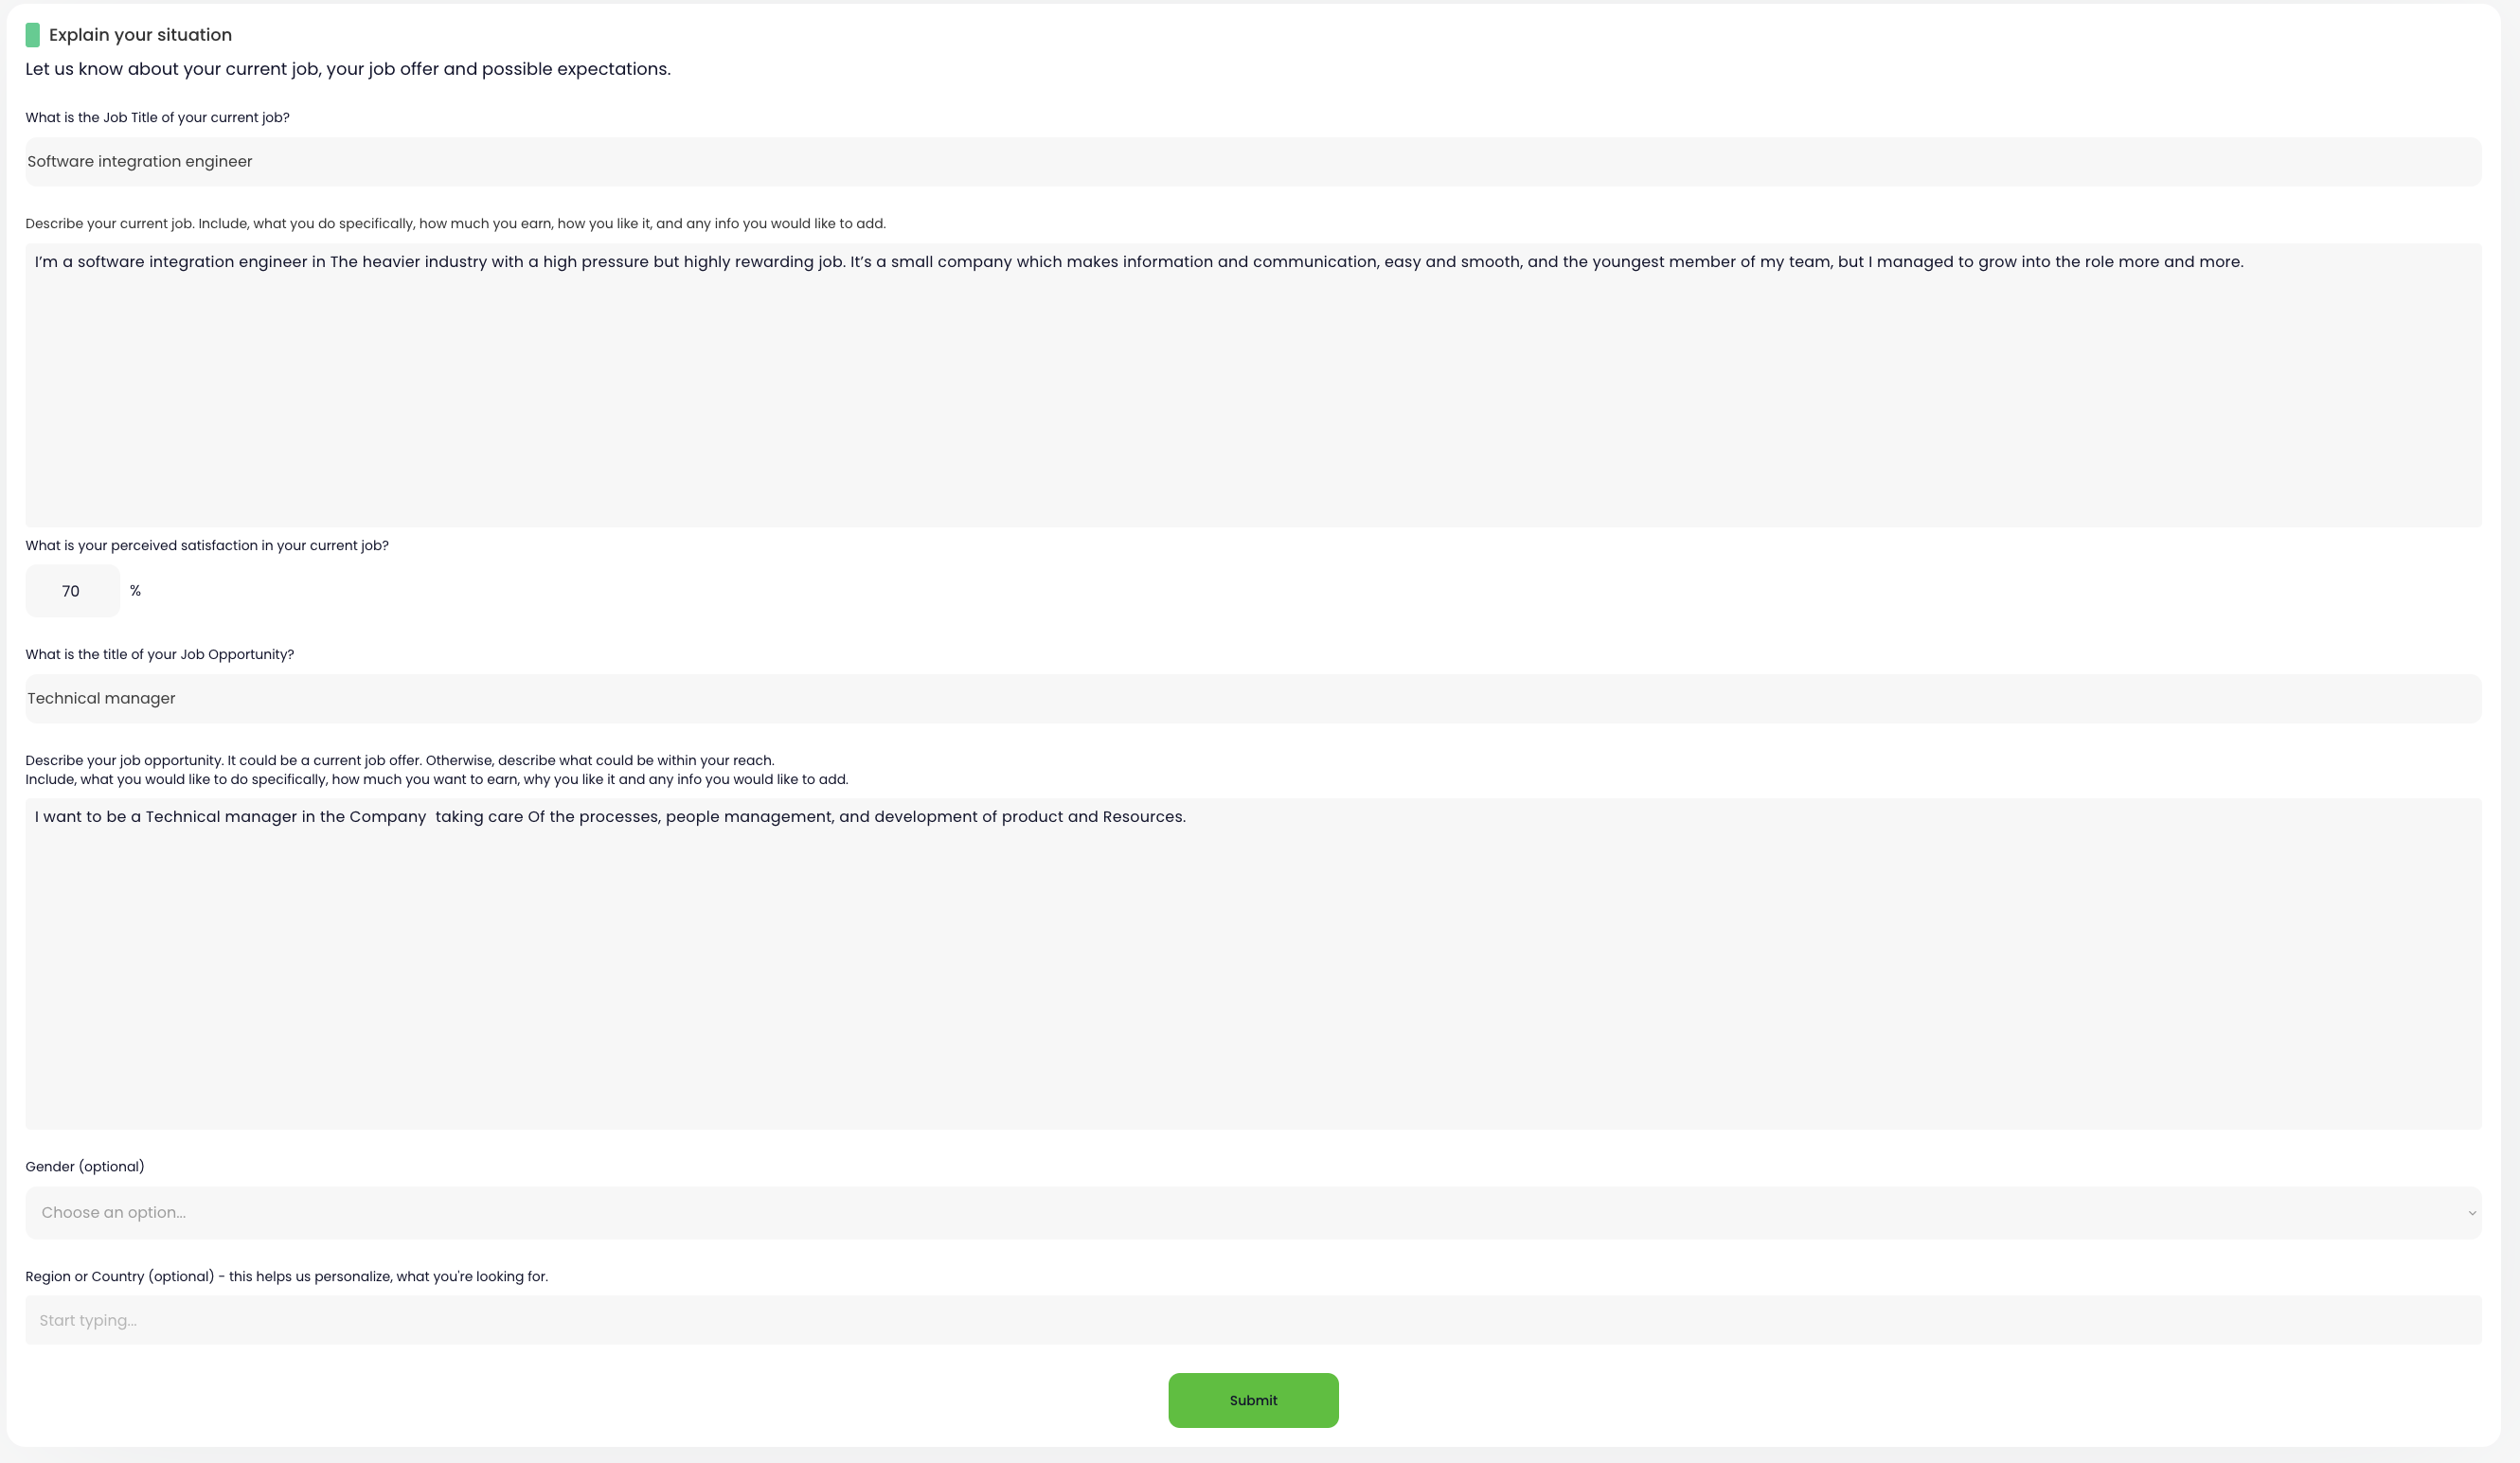Click the perceived satisfaction question label

pyautogui.click(x=206, y=545)
